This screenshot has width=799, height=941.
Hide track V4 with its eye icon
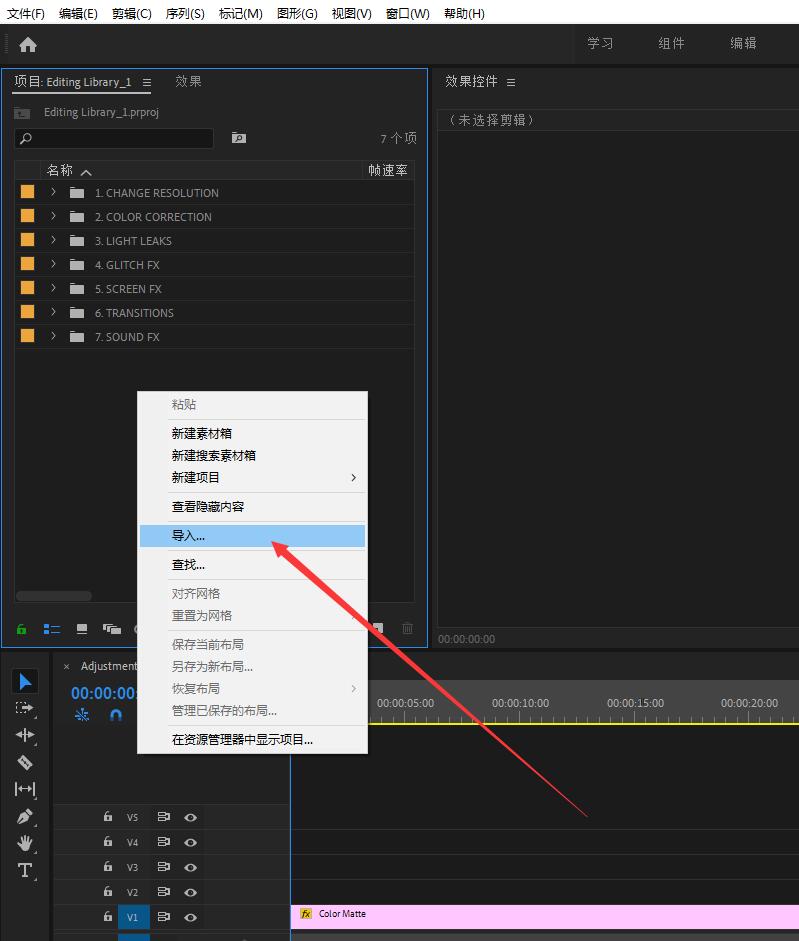point(190,843)
